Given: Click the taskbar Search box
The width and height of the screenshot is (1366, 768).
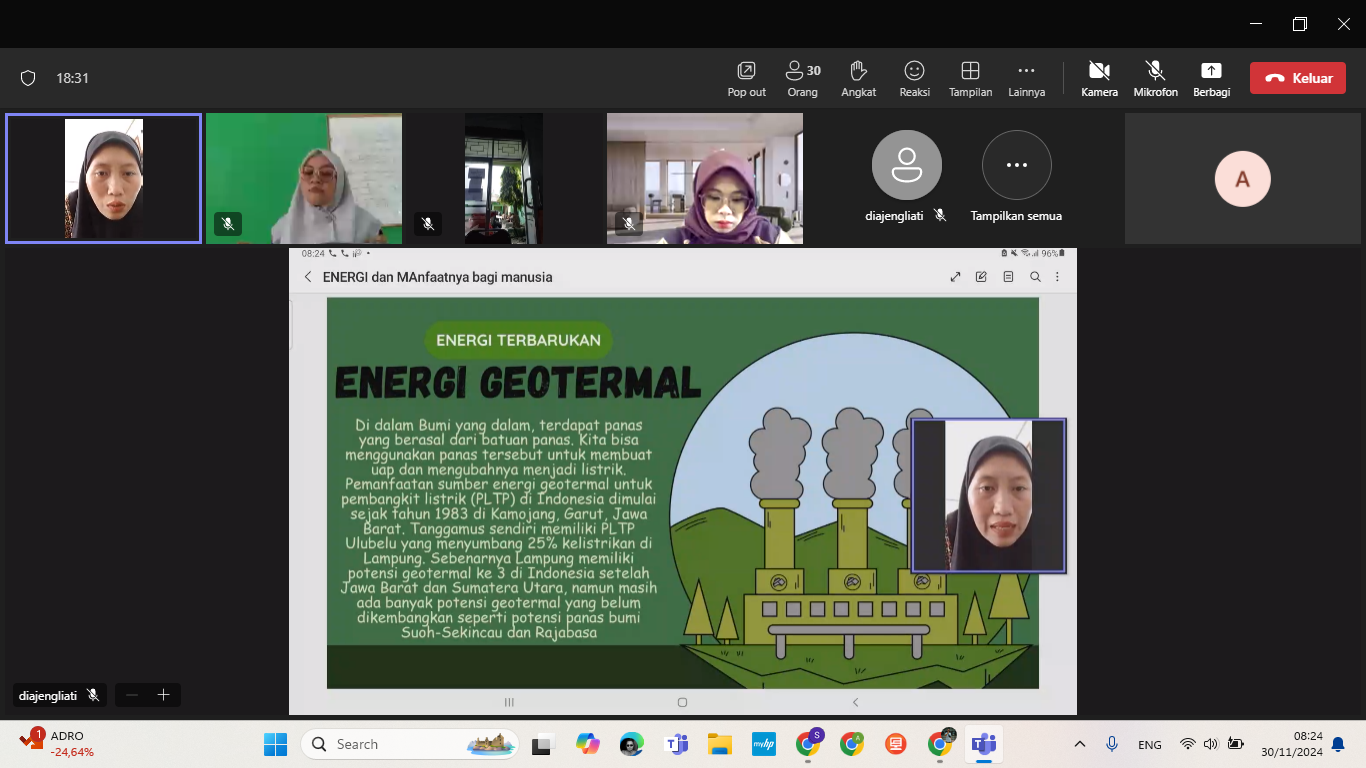Looking at the screenshot, I should [x=410, y=744].
